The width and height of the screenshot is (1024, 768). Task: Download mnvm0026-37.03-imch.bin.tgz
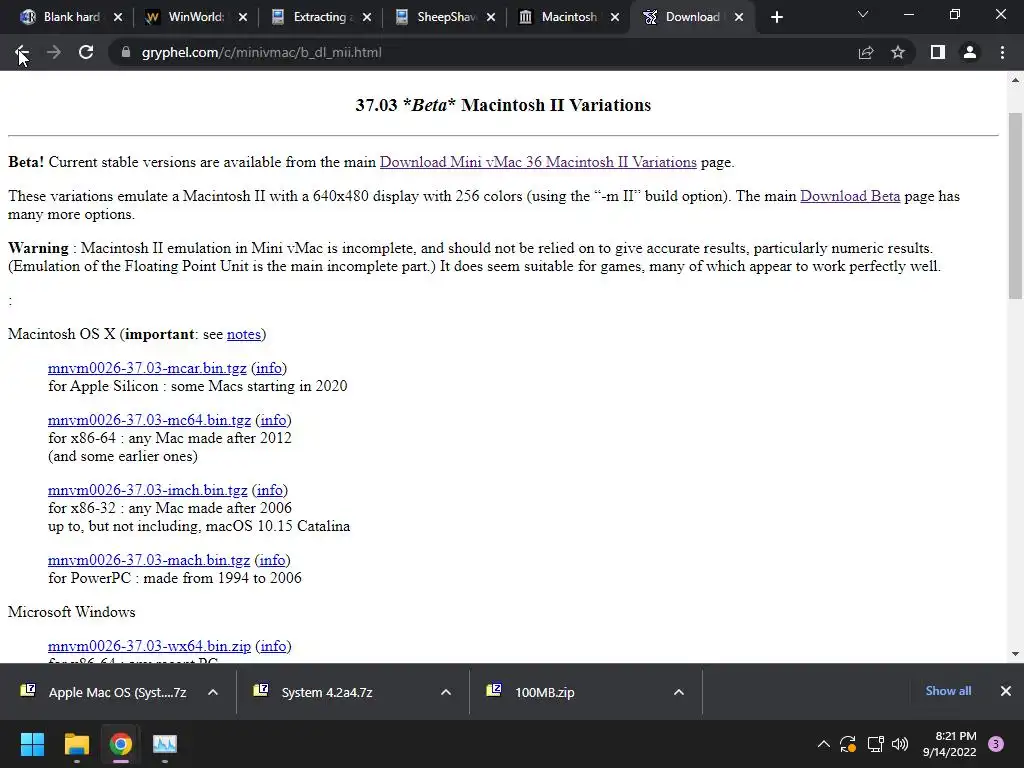(x=148, y=490)
